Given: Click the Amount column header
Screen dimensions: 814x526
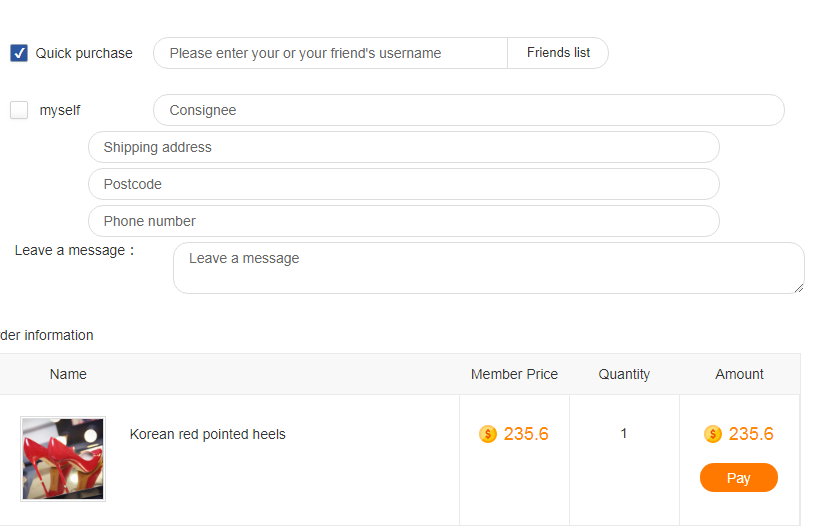Looking at the screenshot, I should 739,374.
